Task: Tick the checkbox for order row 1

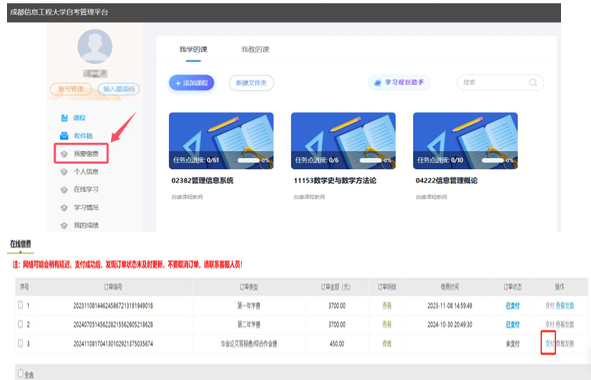Action: [x=20, y=305]
